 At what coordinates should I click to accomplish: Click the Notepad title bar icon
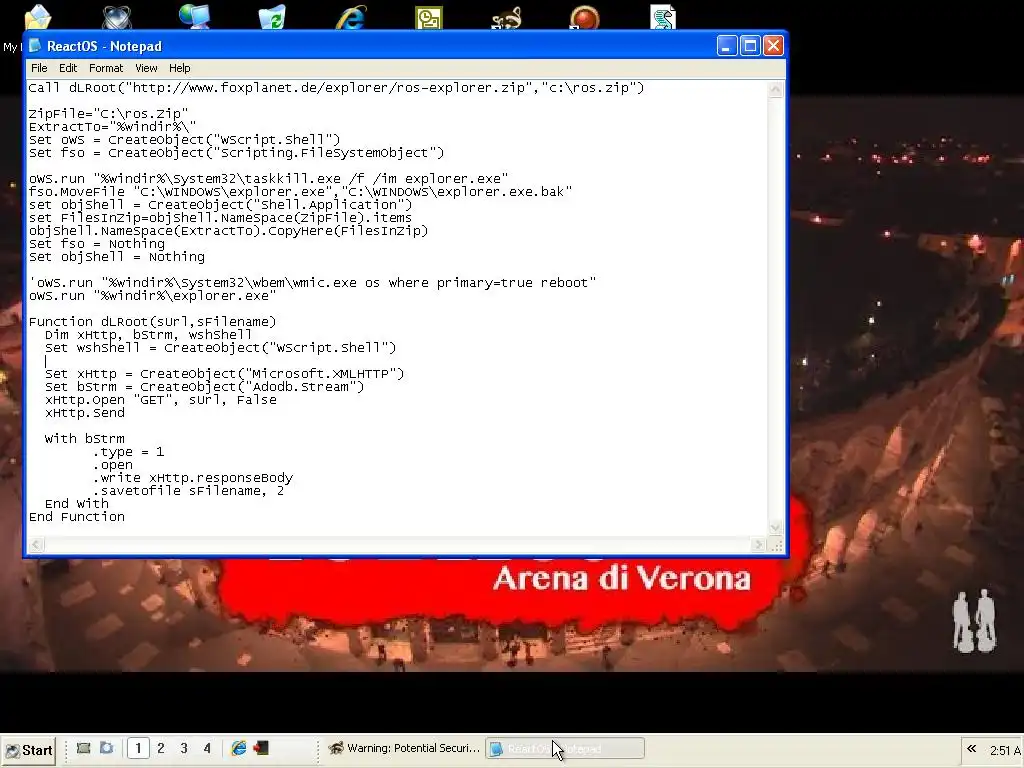35,46
